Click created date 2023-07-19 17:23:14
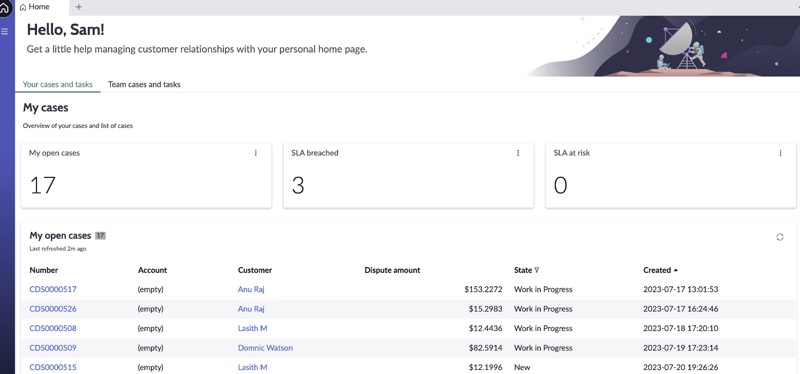Viewport: 800px width, 374px height. click(680, 348)
